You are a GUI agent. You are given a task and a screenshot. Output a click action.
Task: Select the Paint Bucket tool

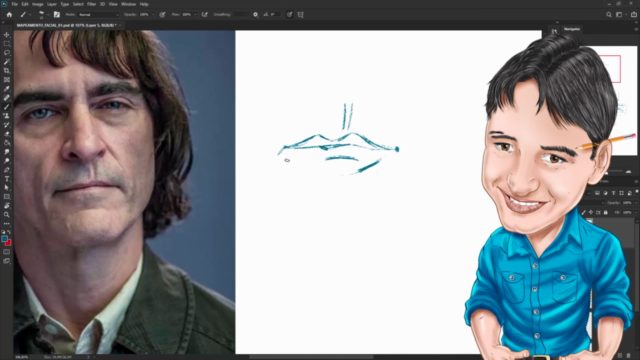coord(7,143)
